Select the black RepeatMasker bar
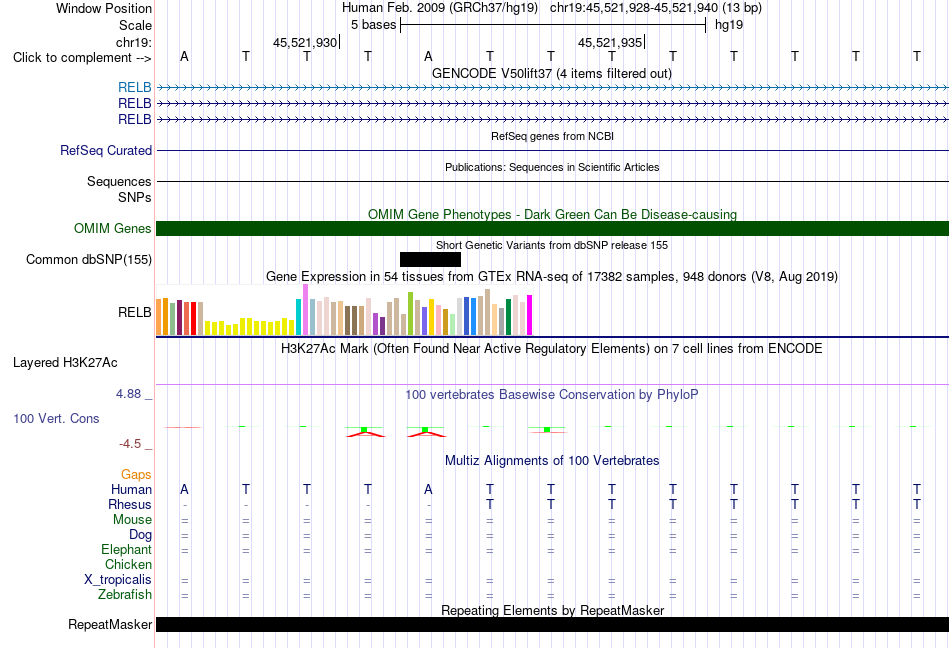The height and width of the screenshot is (648, 950). pyautogui.click(x=552, y=624)
